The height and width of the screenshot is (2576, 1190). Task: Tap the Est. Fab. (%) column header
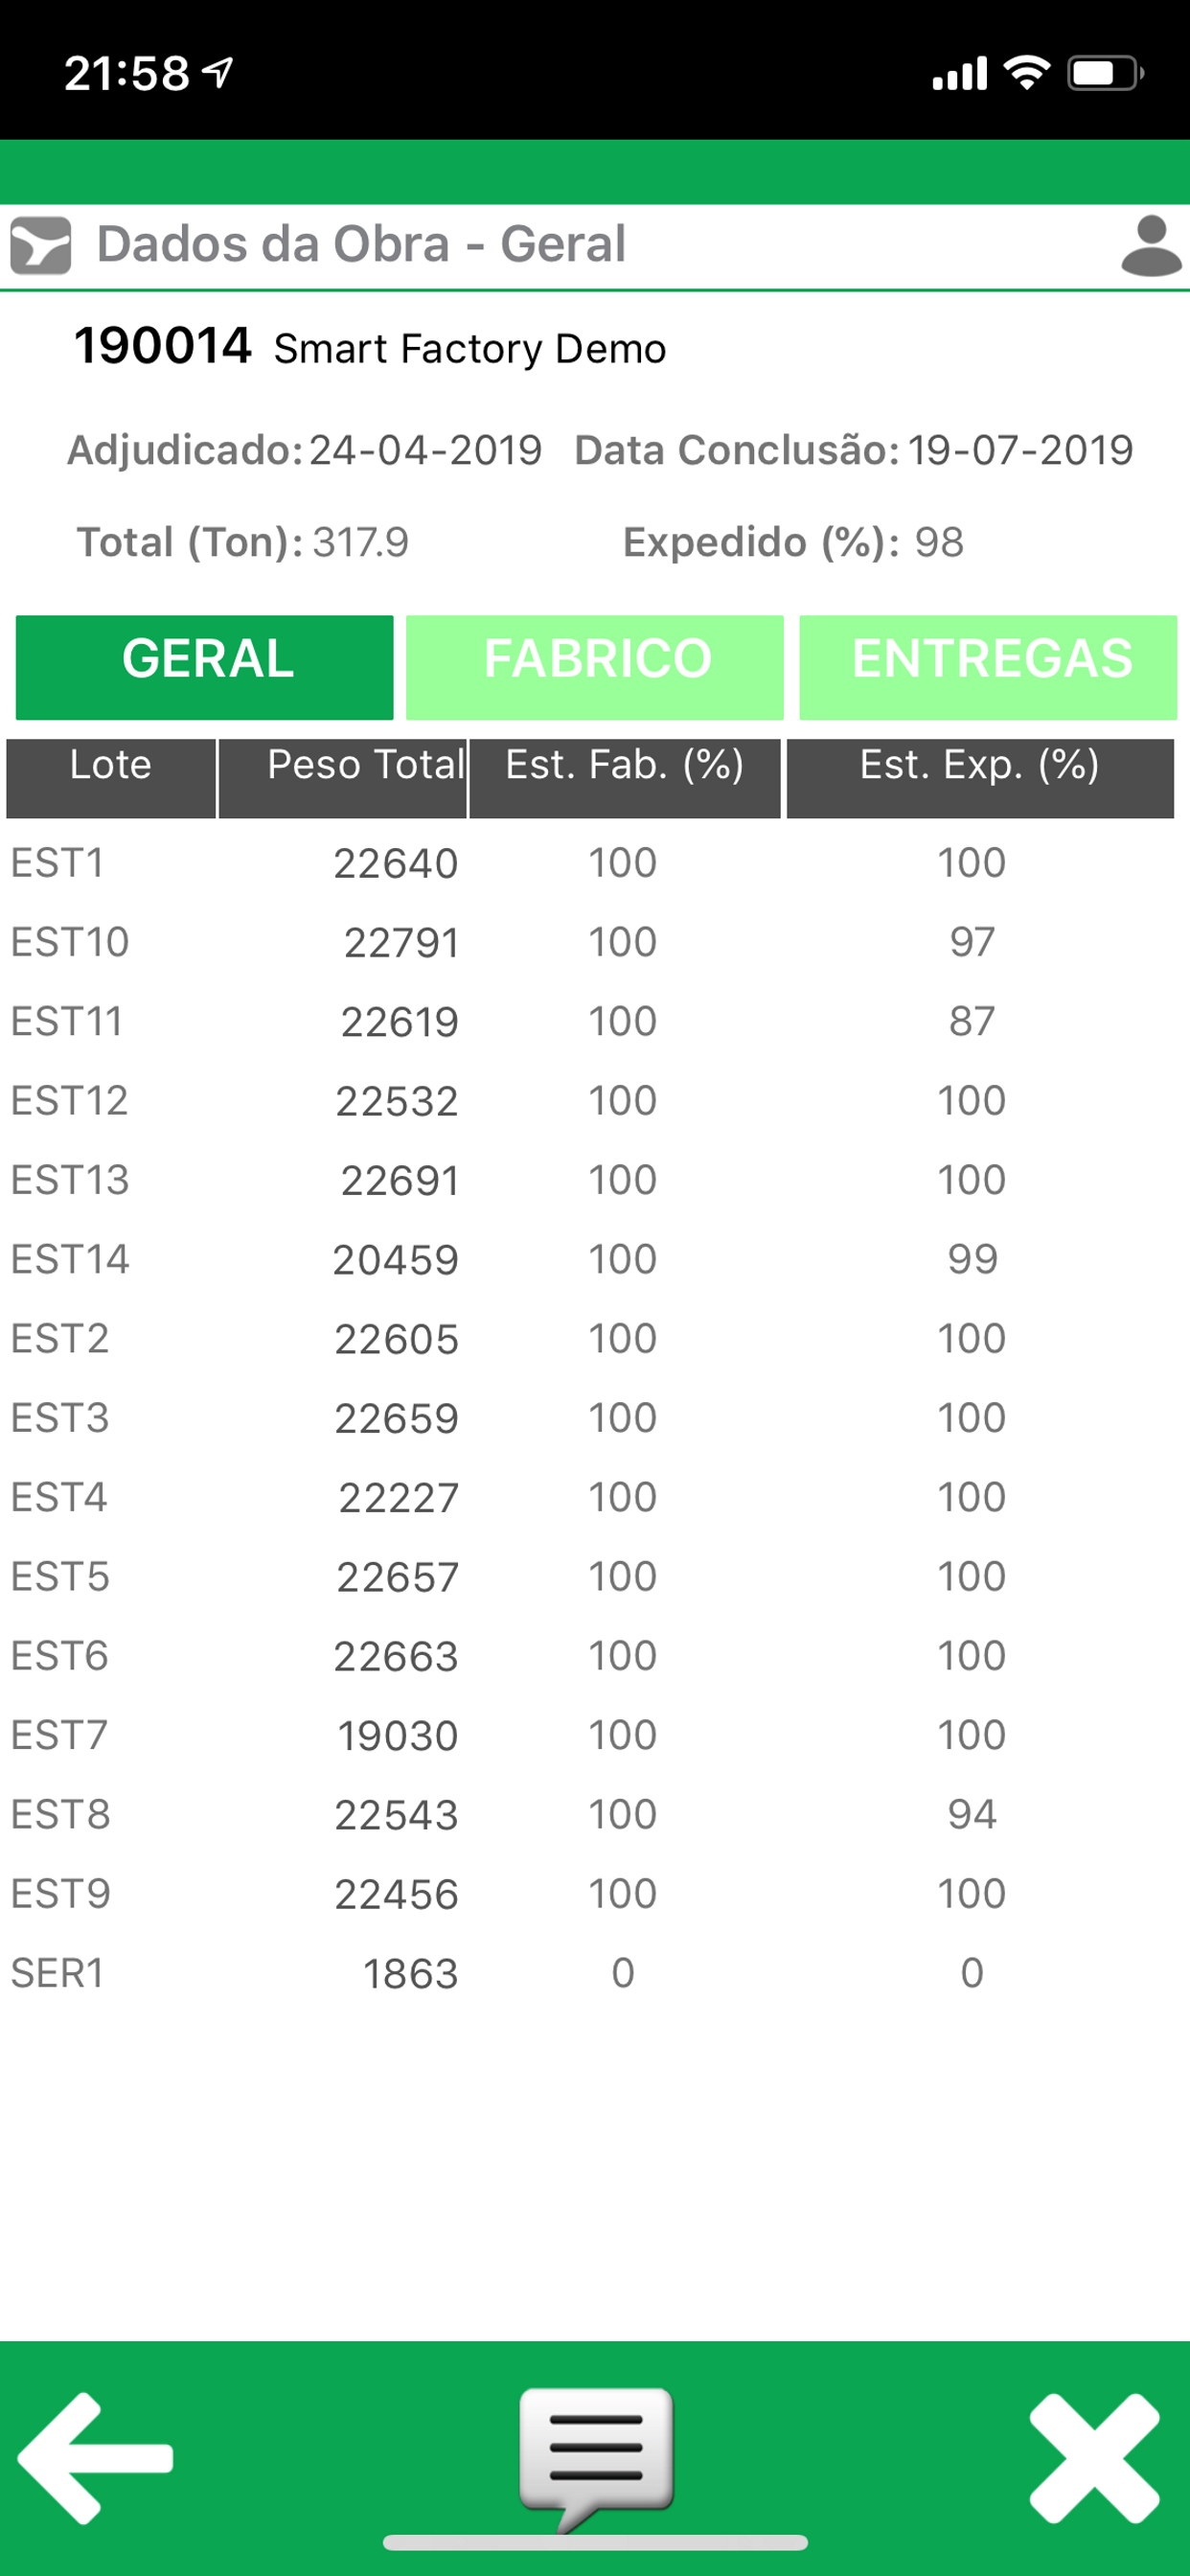coord(625,778)
